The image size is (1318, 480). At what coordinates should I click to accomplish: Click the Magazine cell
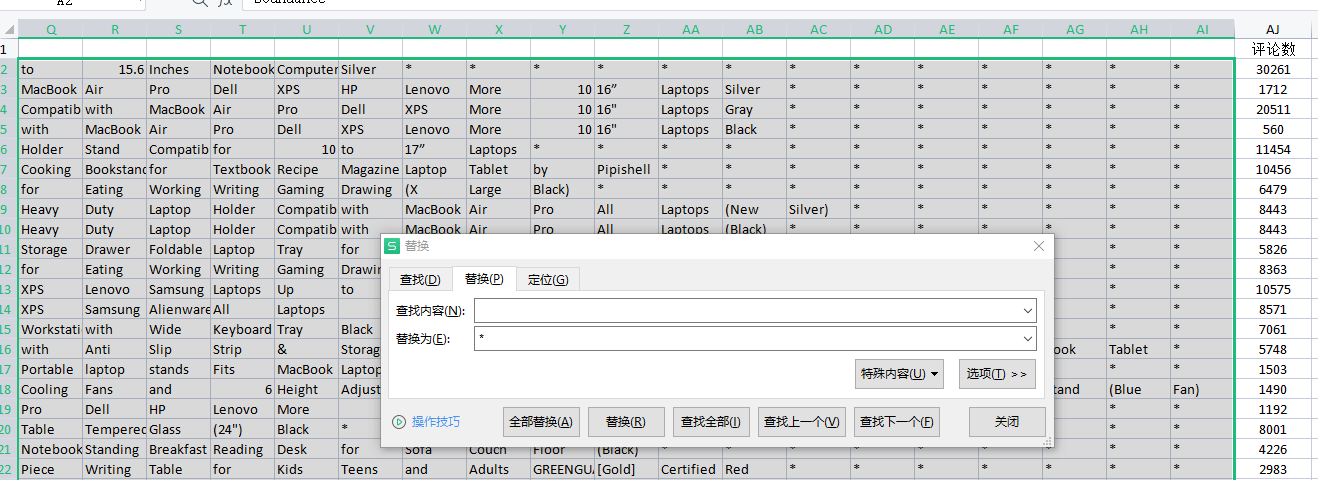(x=371, y=169)
